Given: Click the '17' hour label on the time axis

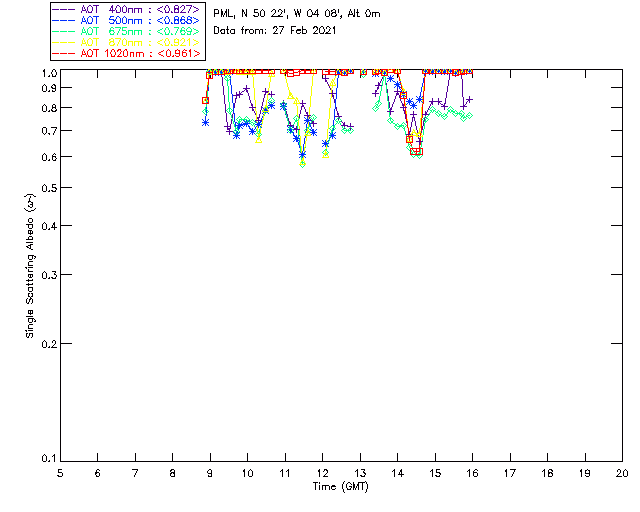Looking at the screenshot, I should coord(510,473).
